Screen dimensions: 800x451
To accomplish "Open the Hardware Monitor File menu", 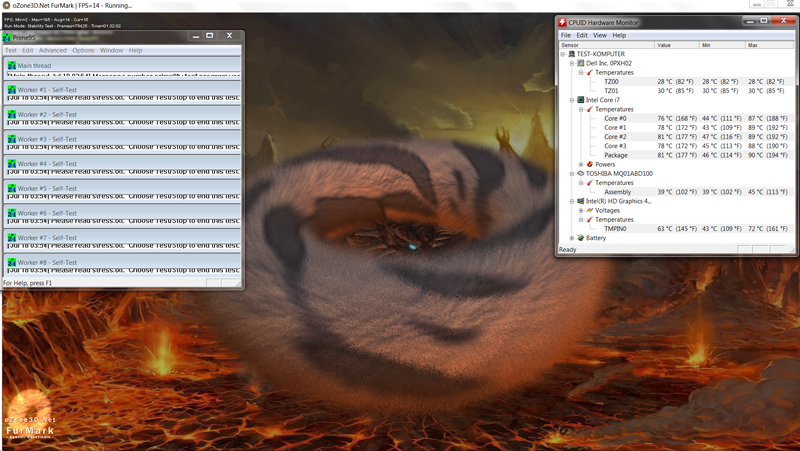I will click(x=566, y=35).
